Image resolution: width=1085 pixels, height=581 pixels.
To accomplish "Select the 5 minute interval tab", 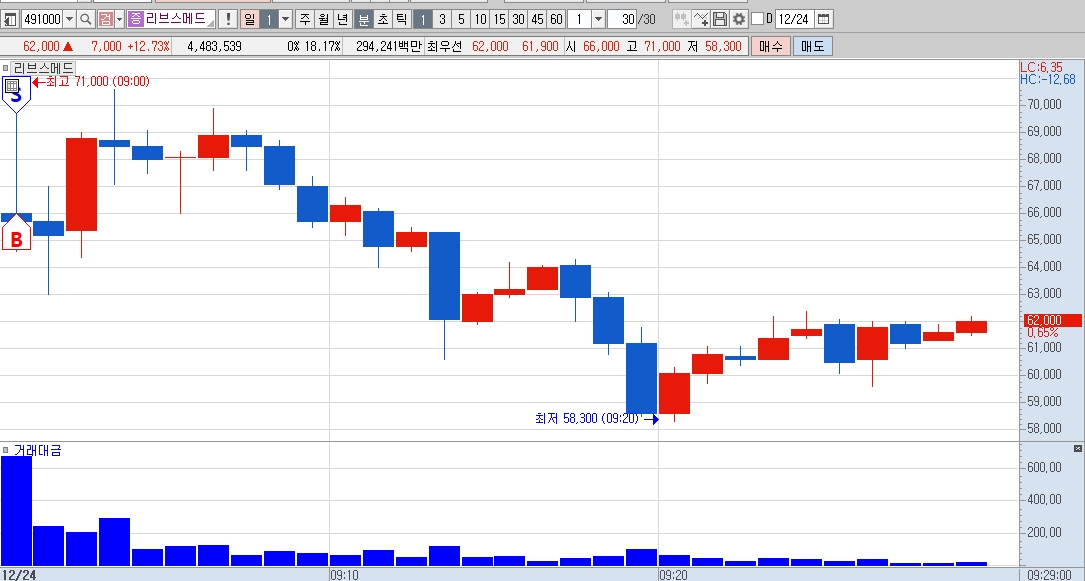I will click(x=461, y=19).
